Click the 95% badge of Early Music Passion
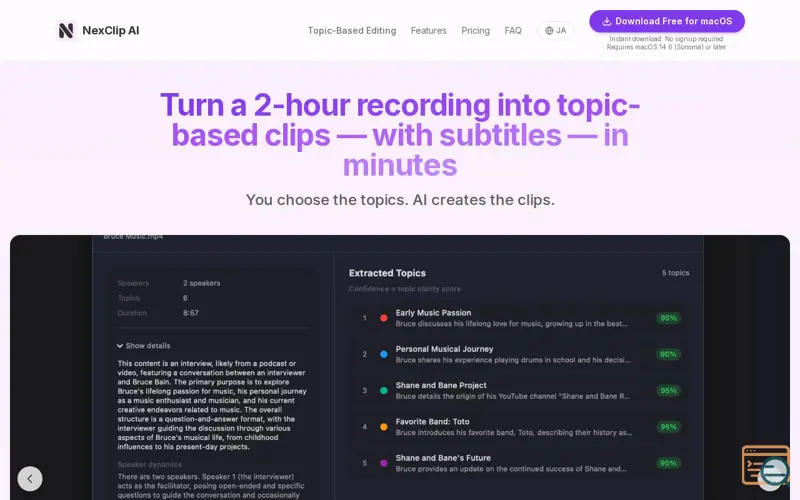The width and height of the screenshot is (800, 500). click(x=668, y=318)
